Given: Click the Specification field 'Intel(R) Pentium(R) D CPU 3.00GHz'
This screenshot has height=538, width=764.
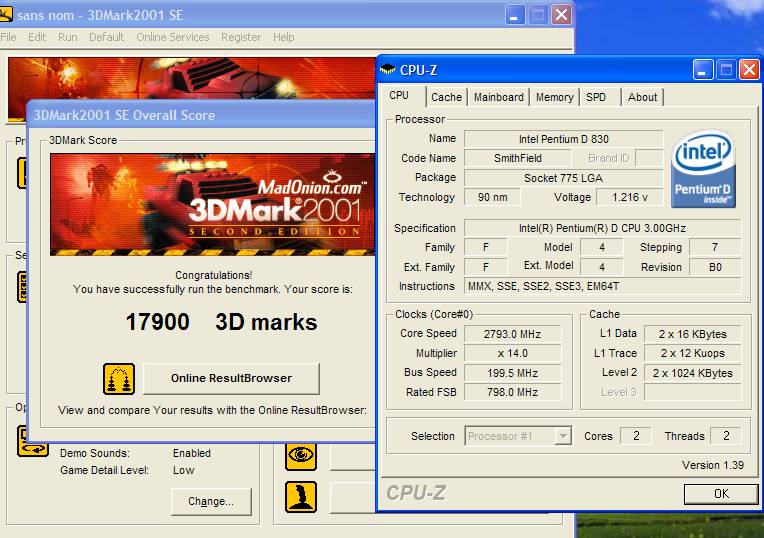Looking at the screenshot, I should (602, 228).
